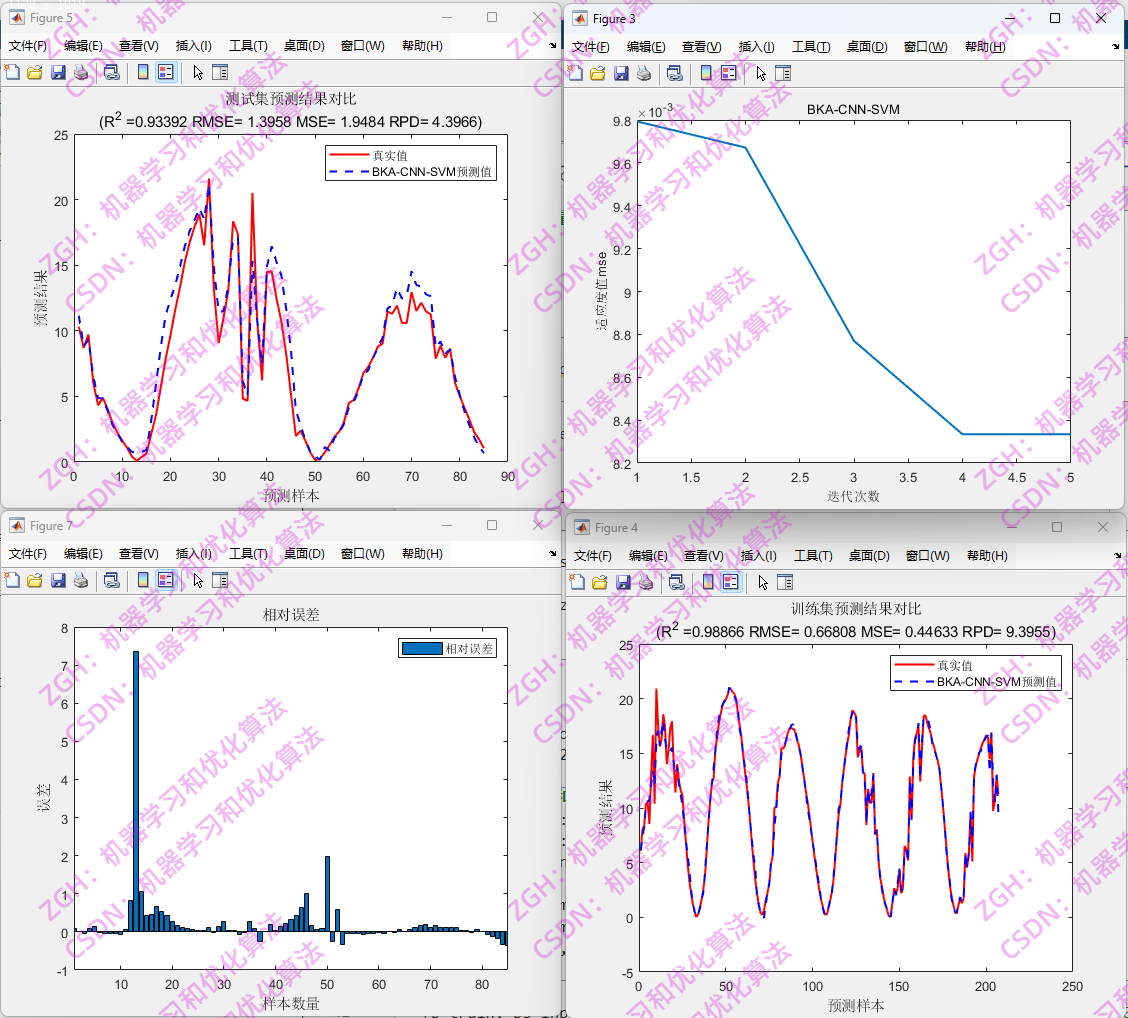Image resolution: width=1128 pixels, height=1018 pixels.
Task: Click New Figure icon in Figure 4 toolbar
Action: (578, 582)
